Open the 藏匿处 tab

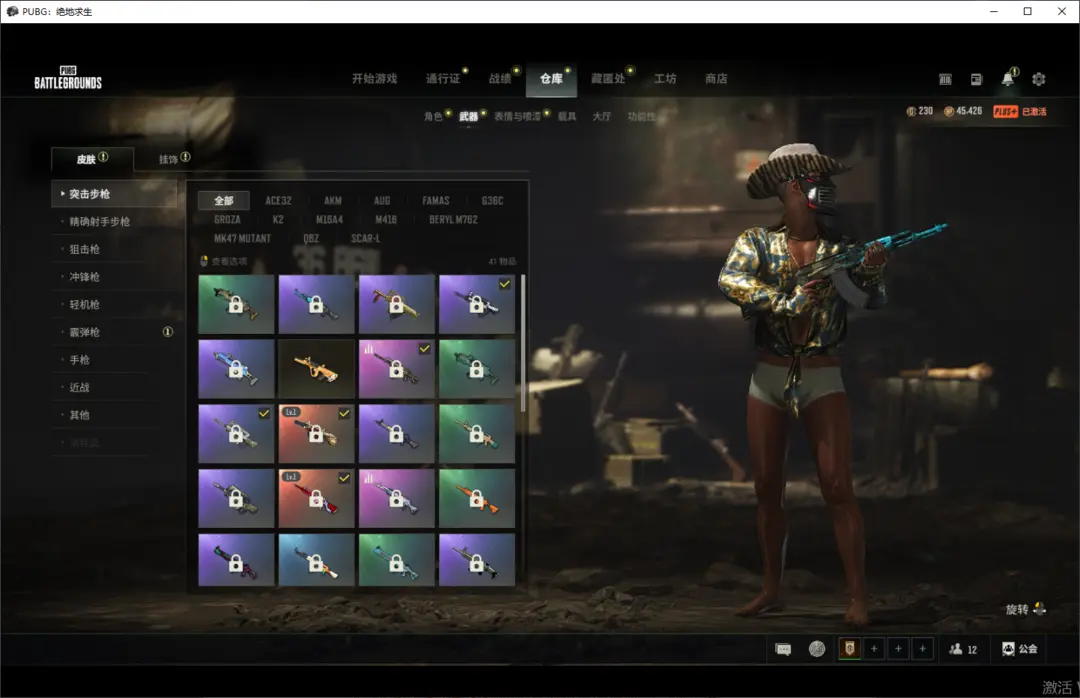tap(608, 79)
